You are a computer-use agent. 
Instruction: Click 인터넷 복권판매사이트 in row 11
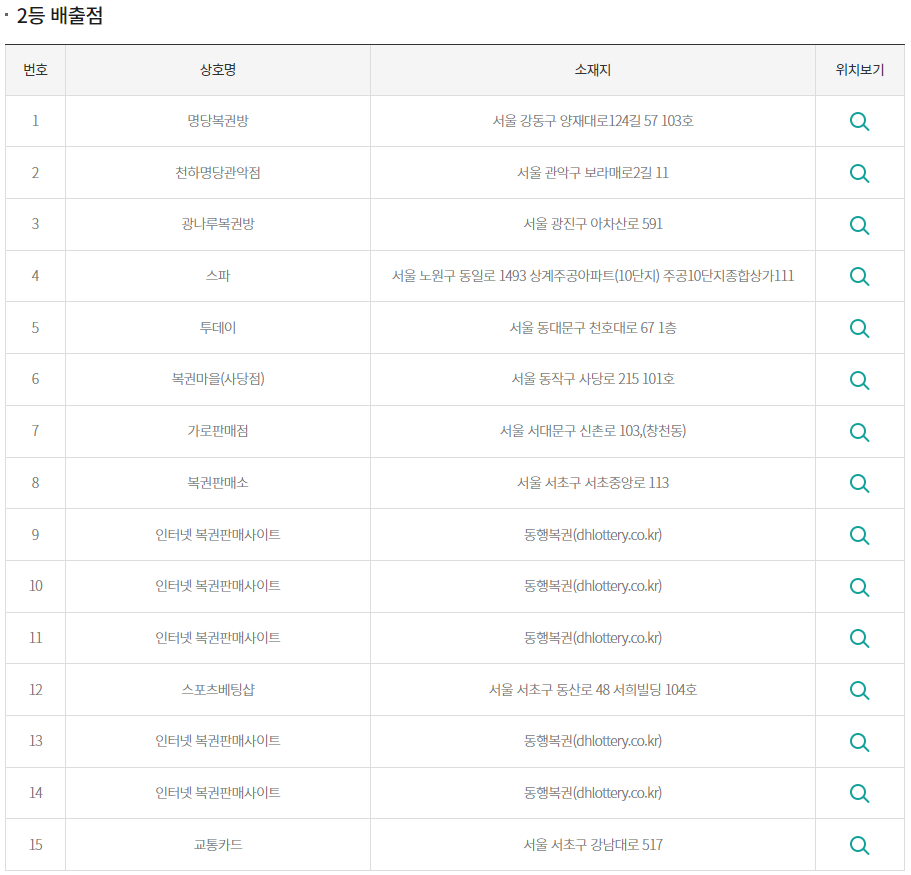click(218, 638)
